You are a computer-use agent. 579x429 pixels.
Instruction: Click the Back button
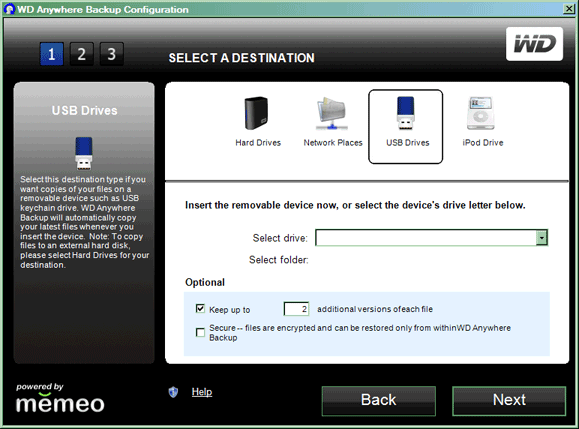click(x=378, y=401)
